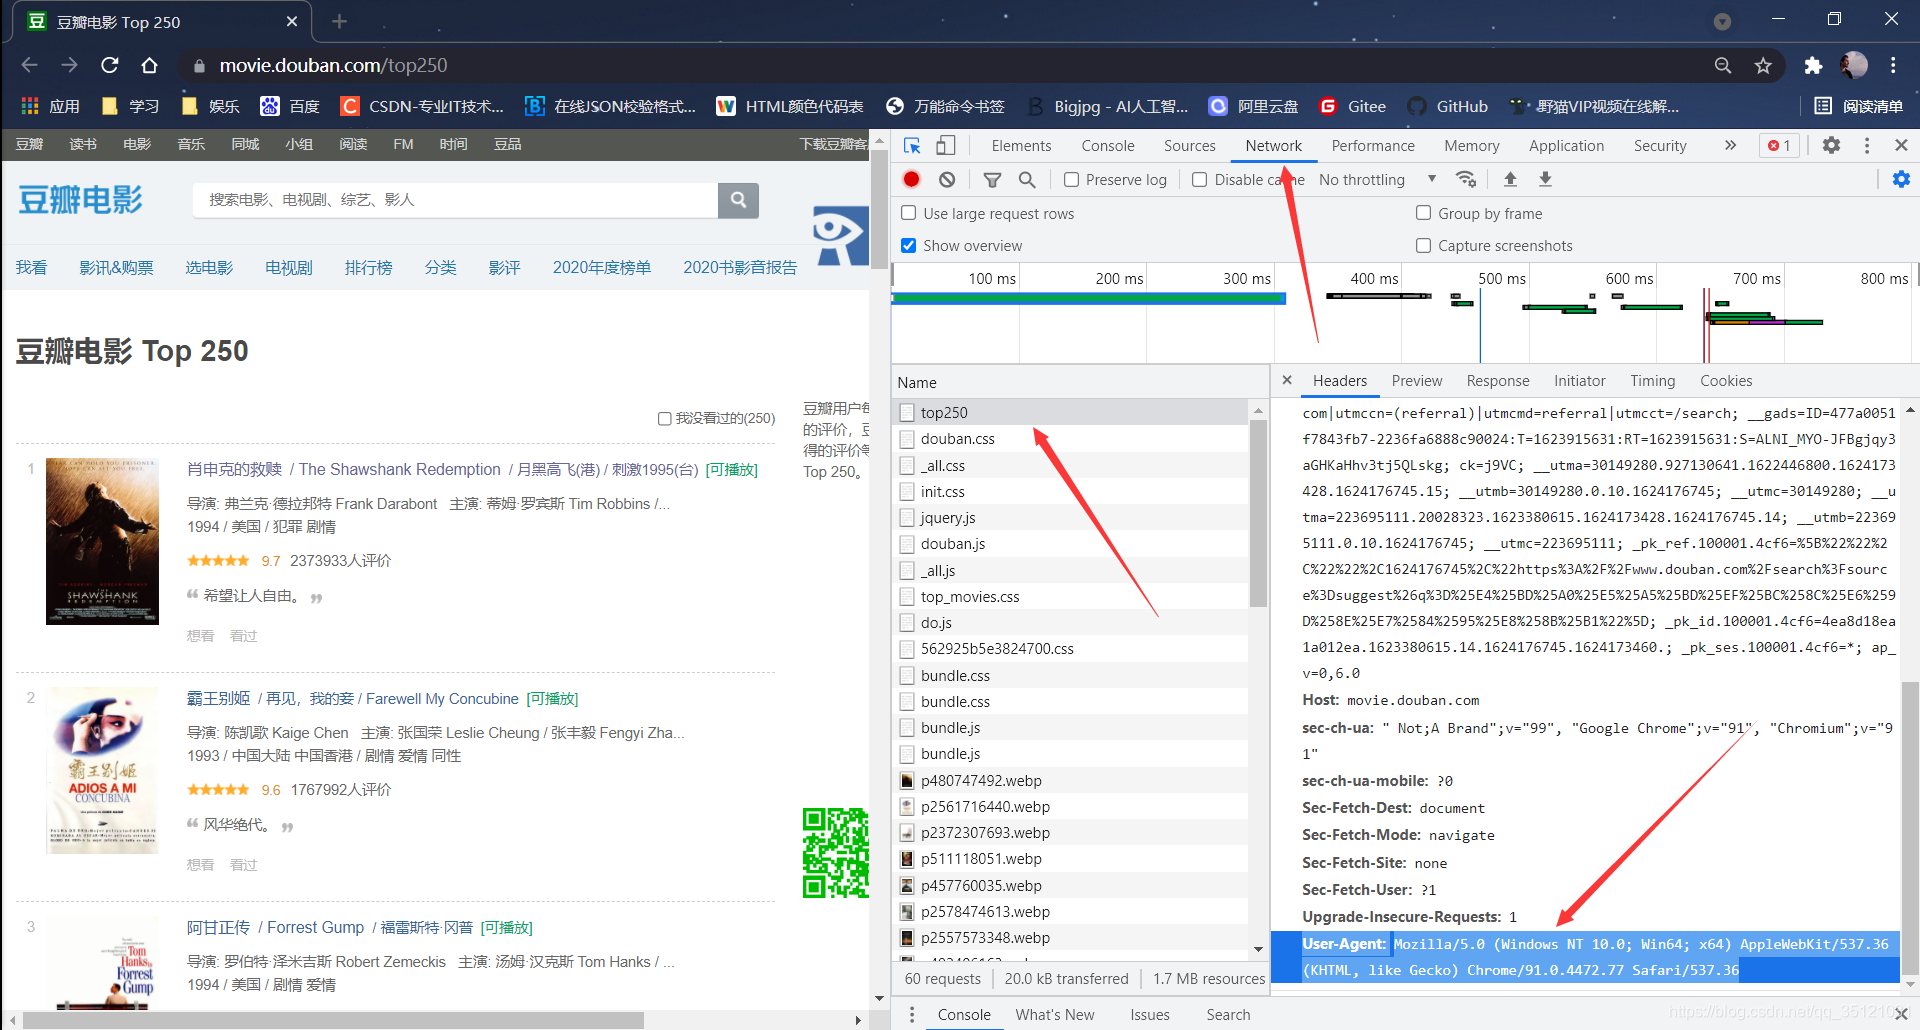This screenshot has height=1030, width=1920.
Task: Reload the current page
Action: tap(110, 65)
